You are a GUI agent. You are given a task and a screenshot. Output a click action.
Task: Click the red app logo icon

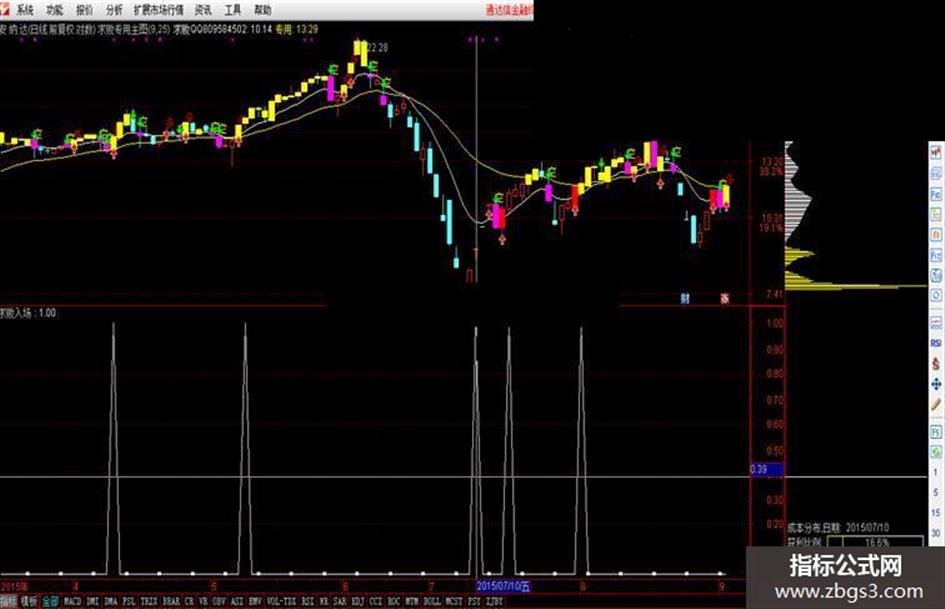pyautogui.click(x=5, y=8)
